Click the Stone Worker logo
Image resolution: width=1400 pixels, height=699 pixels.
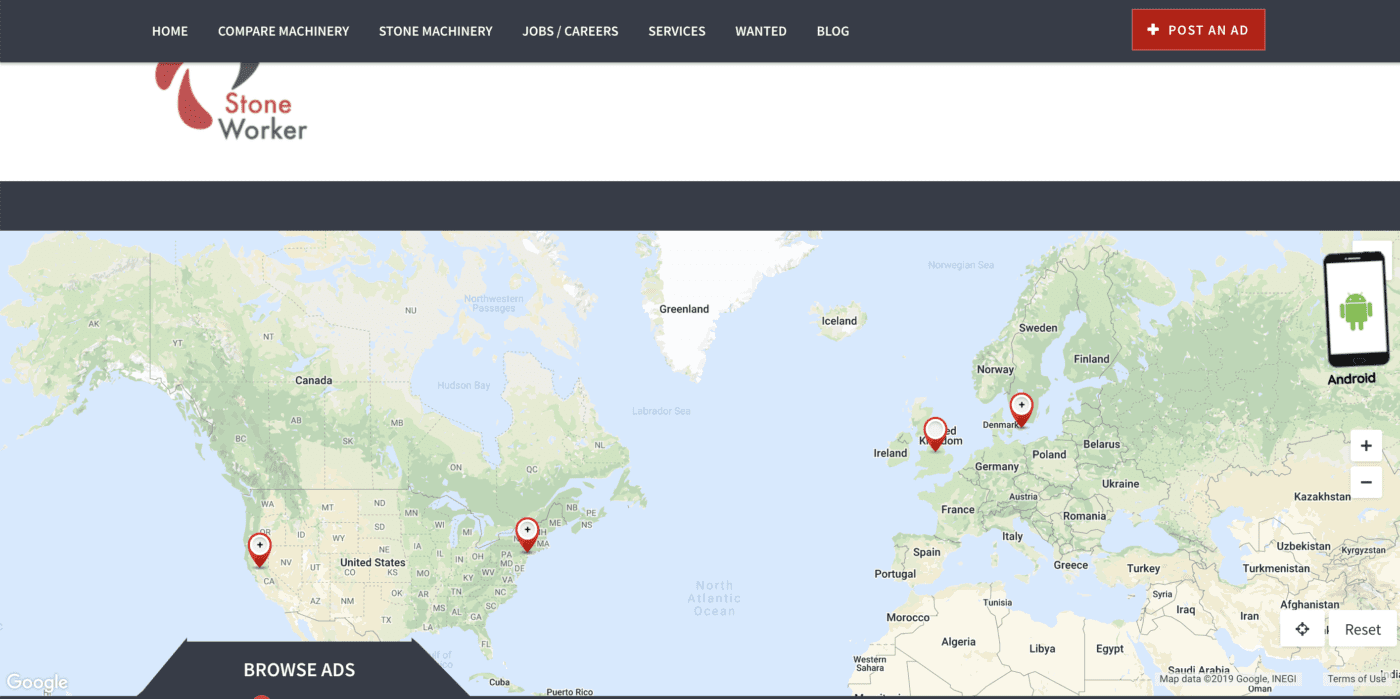coord(228,105)
